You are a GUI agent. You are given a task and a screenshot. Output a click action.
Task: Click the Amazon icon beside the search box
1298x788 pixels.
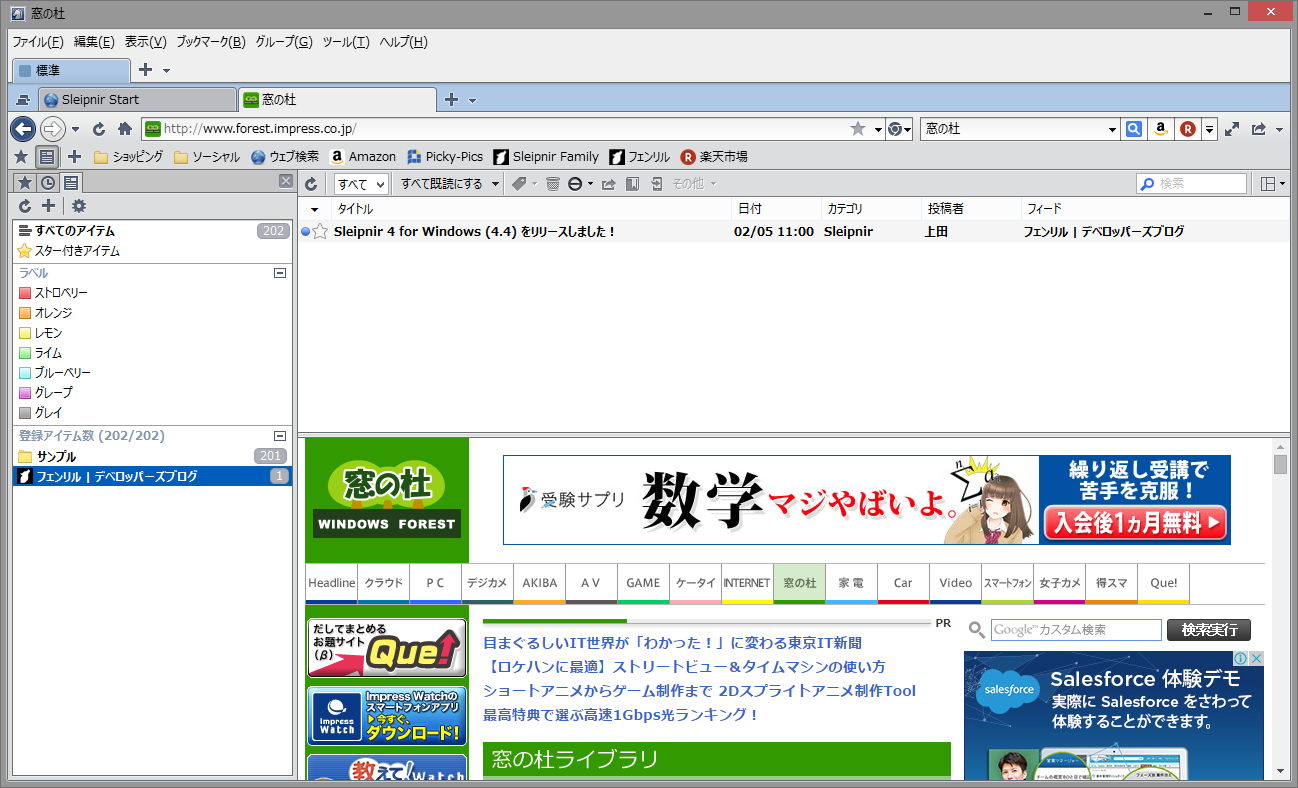[1161, 128]
